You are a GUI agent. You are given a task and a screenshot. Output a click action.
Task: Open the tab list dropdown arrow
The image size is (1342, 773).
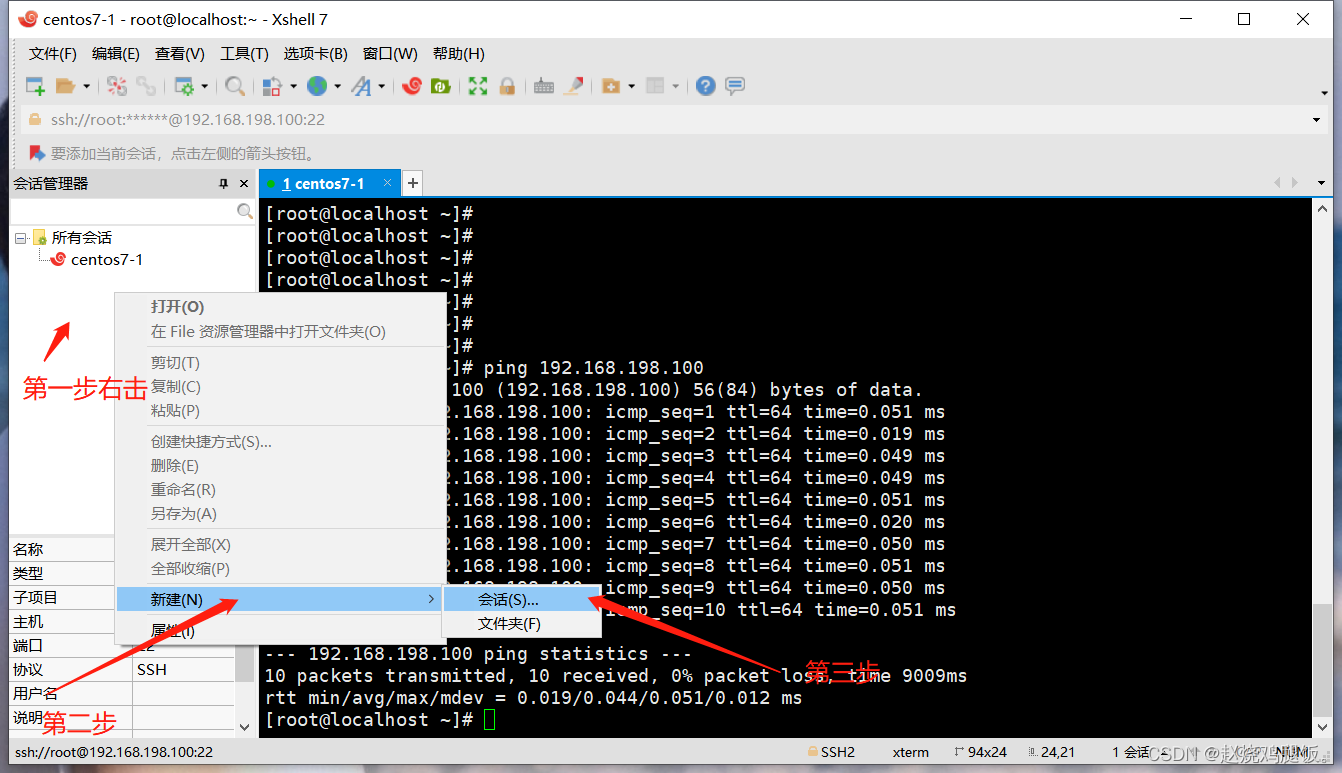pos(1322,183)
